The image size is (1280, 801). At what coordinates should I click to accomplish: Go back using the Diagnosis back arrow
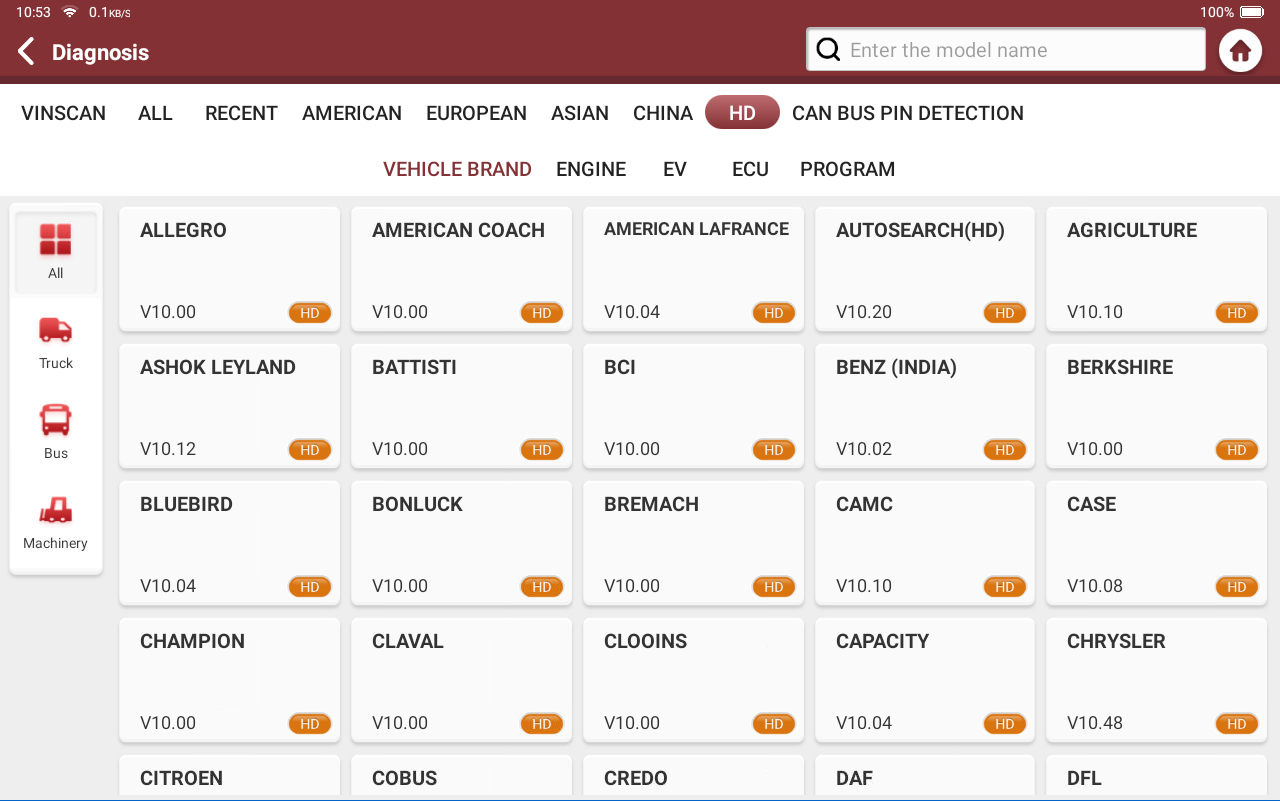27,51
